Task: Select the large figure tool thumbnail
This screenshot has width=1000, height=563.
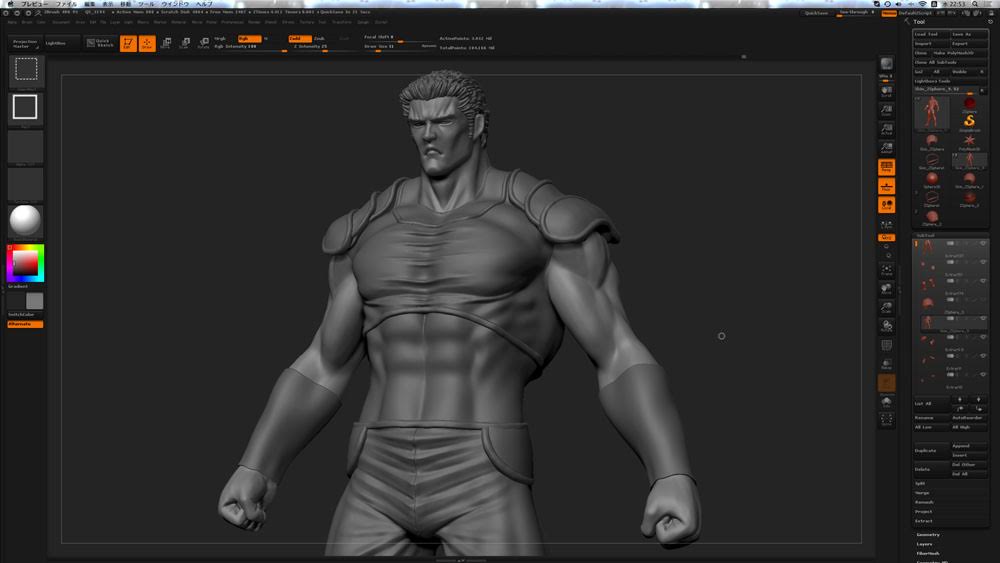Action: coord(932,112)
